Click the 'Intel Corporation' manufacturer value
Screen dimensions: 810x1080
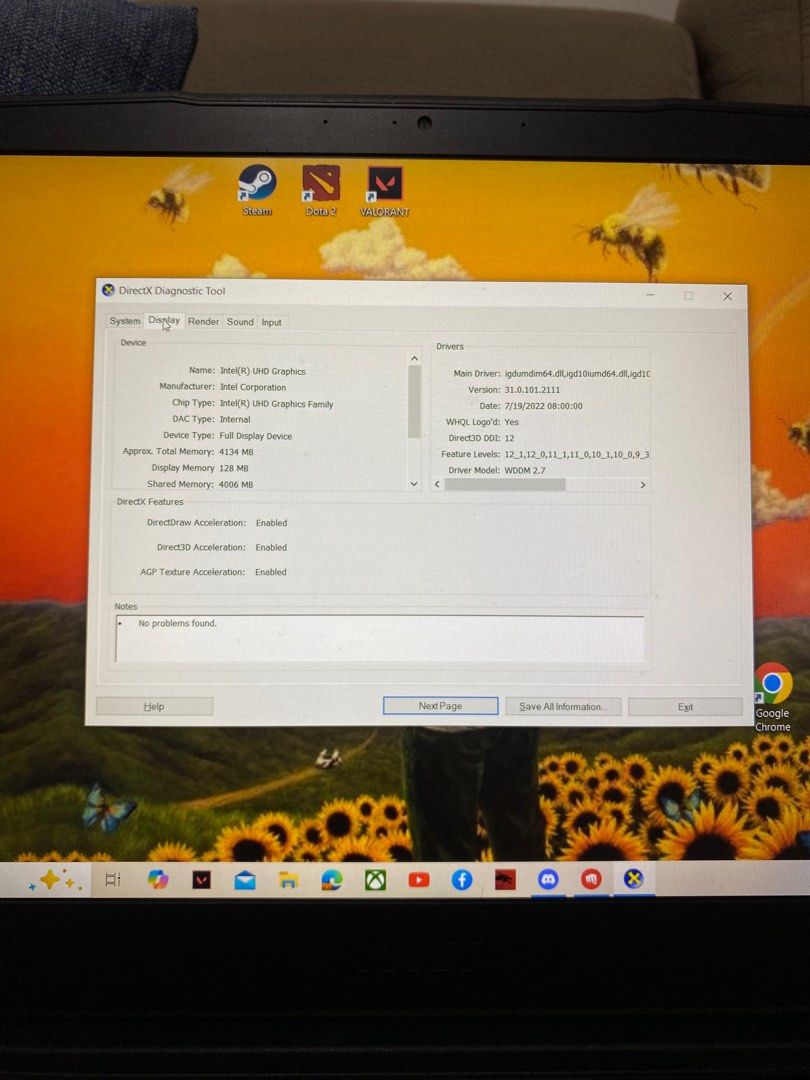pyautogui.click(x=253, y=387)
